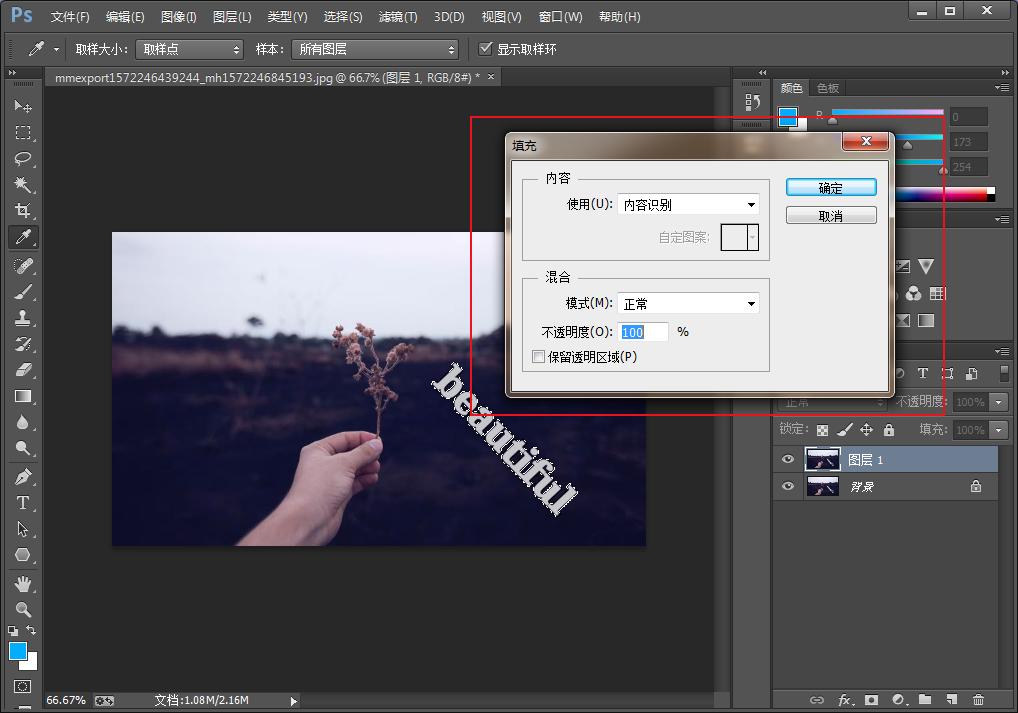Image resolution: width=1018 pixels, height=713 pixels.
Task: Select the Eraser tool
Action: [23, 370]
